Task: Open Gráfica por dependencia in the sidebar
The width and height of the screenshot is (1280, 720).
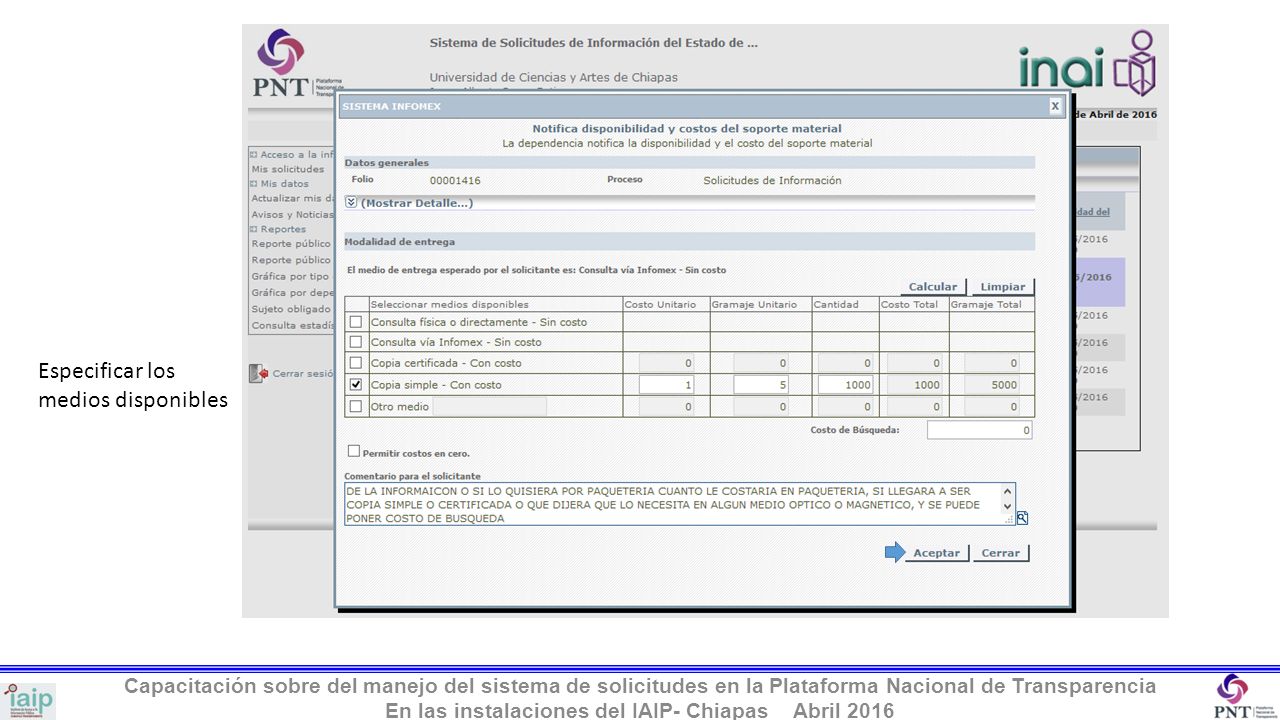Action: [292, 293]
